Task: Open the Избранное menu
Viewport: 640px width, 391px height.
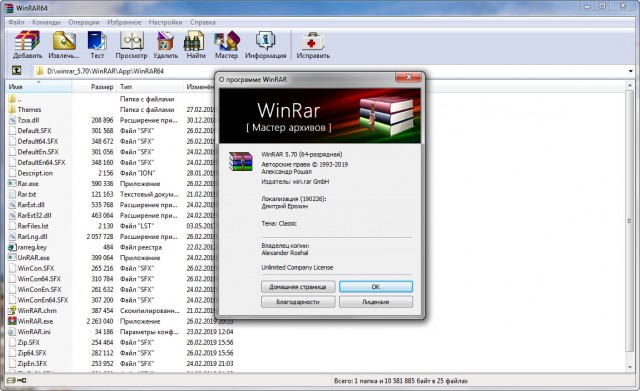Action: 124,22
